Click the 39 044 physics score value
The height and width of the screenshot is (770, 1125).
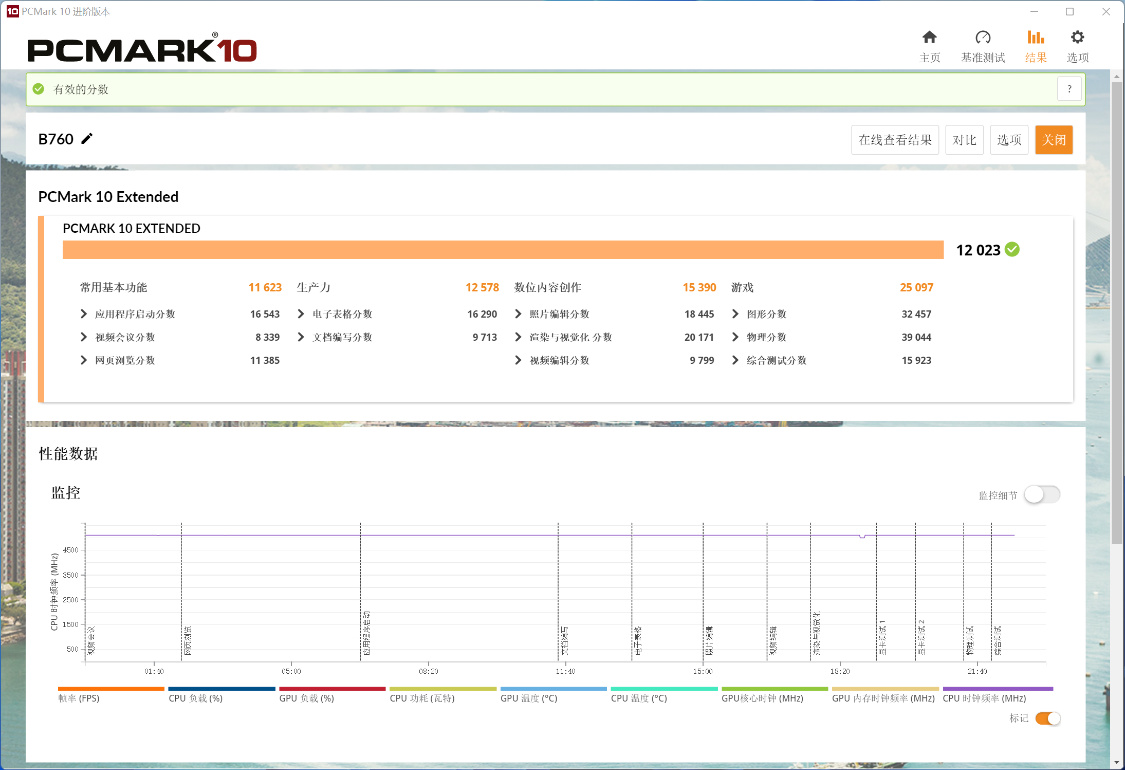pos(916,337)
